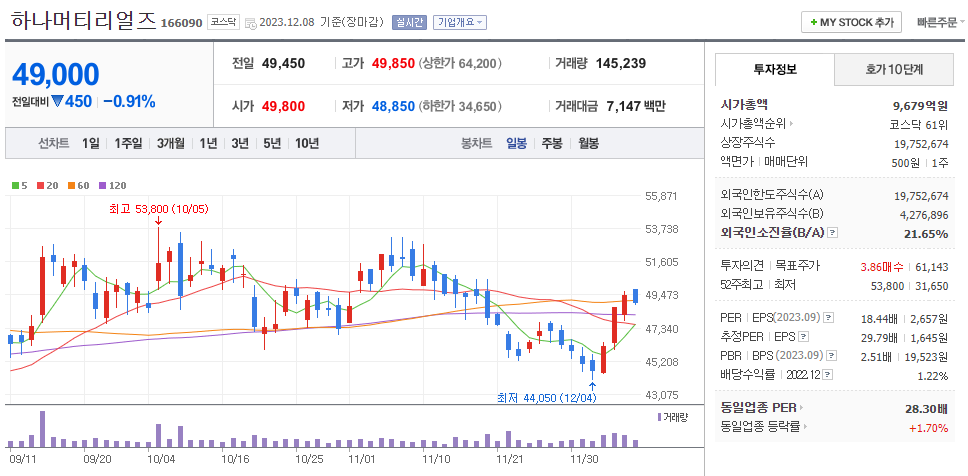Toggle the 실시간 real-time badge
This screenshot has height=476, width=968.
click(x=409, y=22)
